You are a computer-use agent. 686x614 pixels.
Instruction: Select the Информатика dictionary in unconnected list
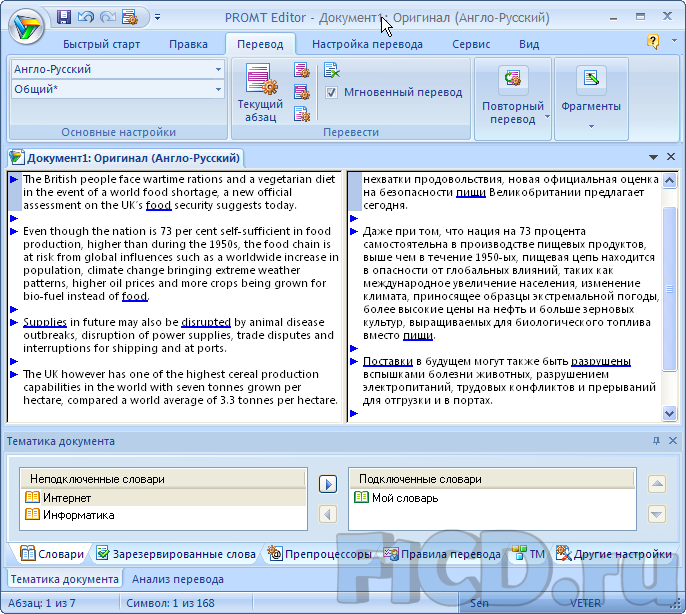[x=163, y=515]
